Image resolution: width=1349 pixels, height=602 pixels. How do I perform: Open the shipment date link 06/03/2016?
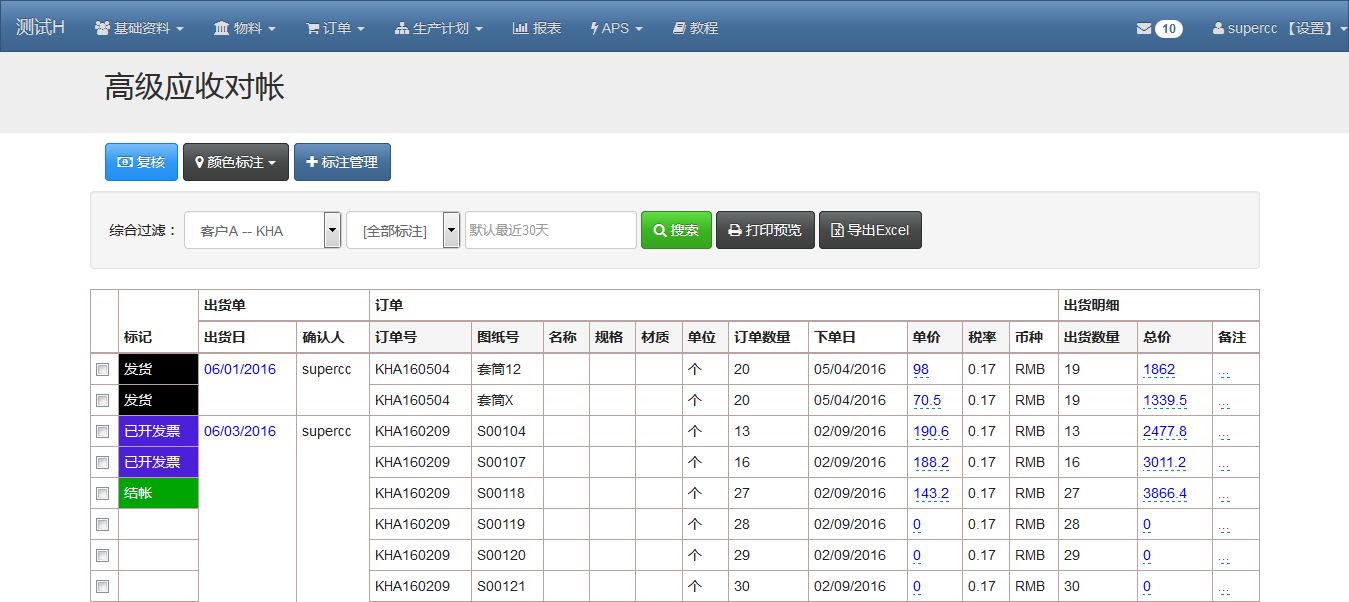tap(241, 431)
